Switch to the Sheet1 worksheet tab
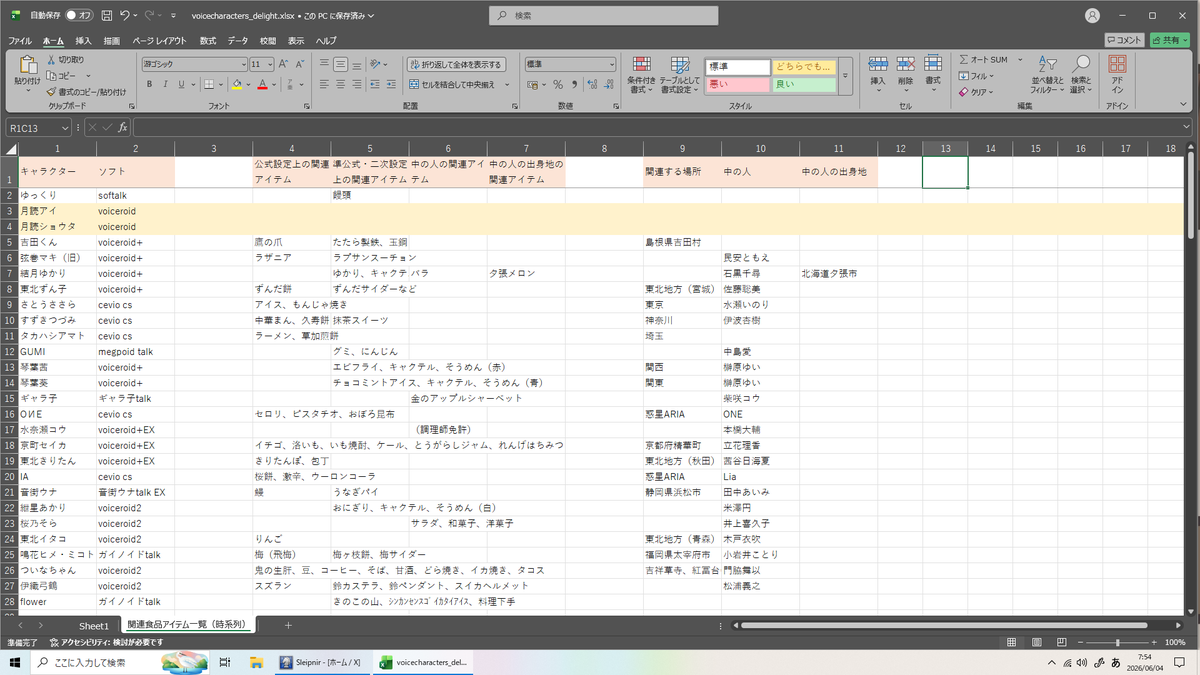This screenshot has width=1200, height=675. point(94,625)
